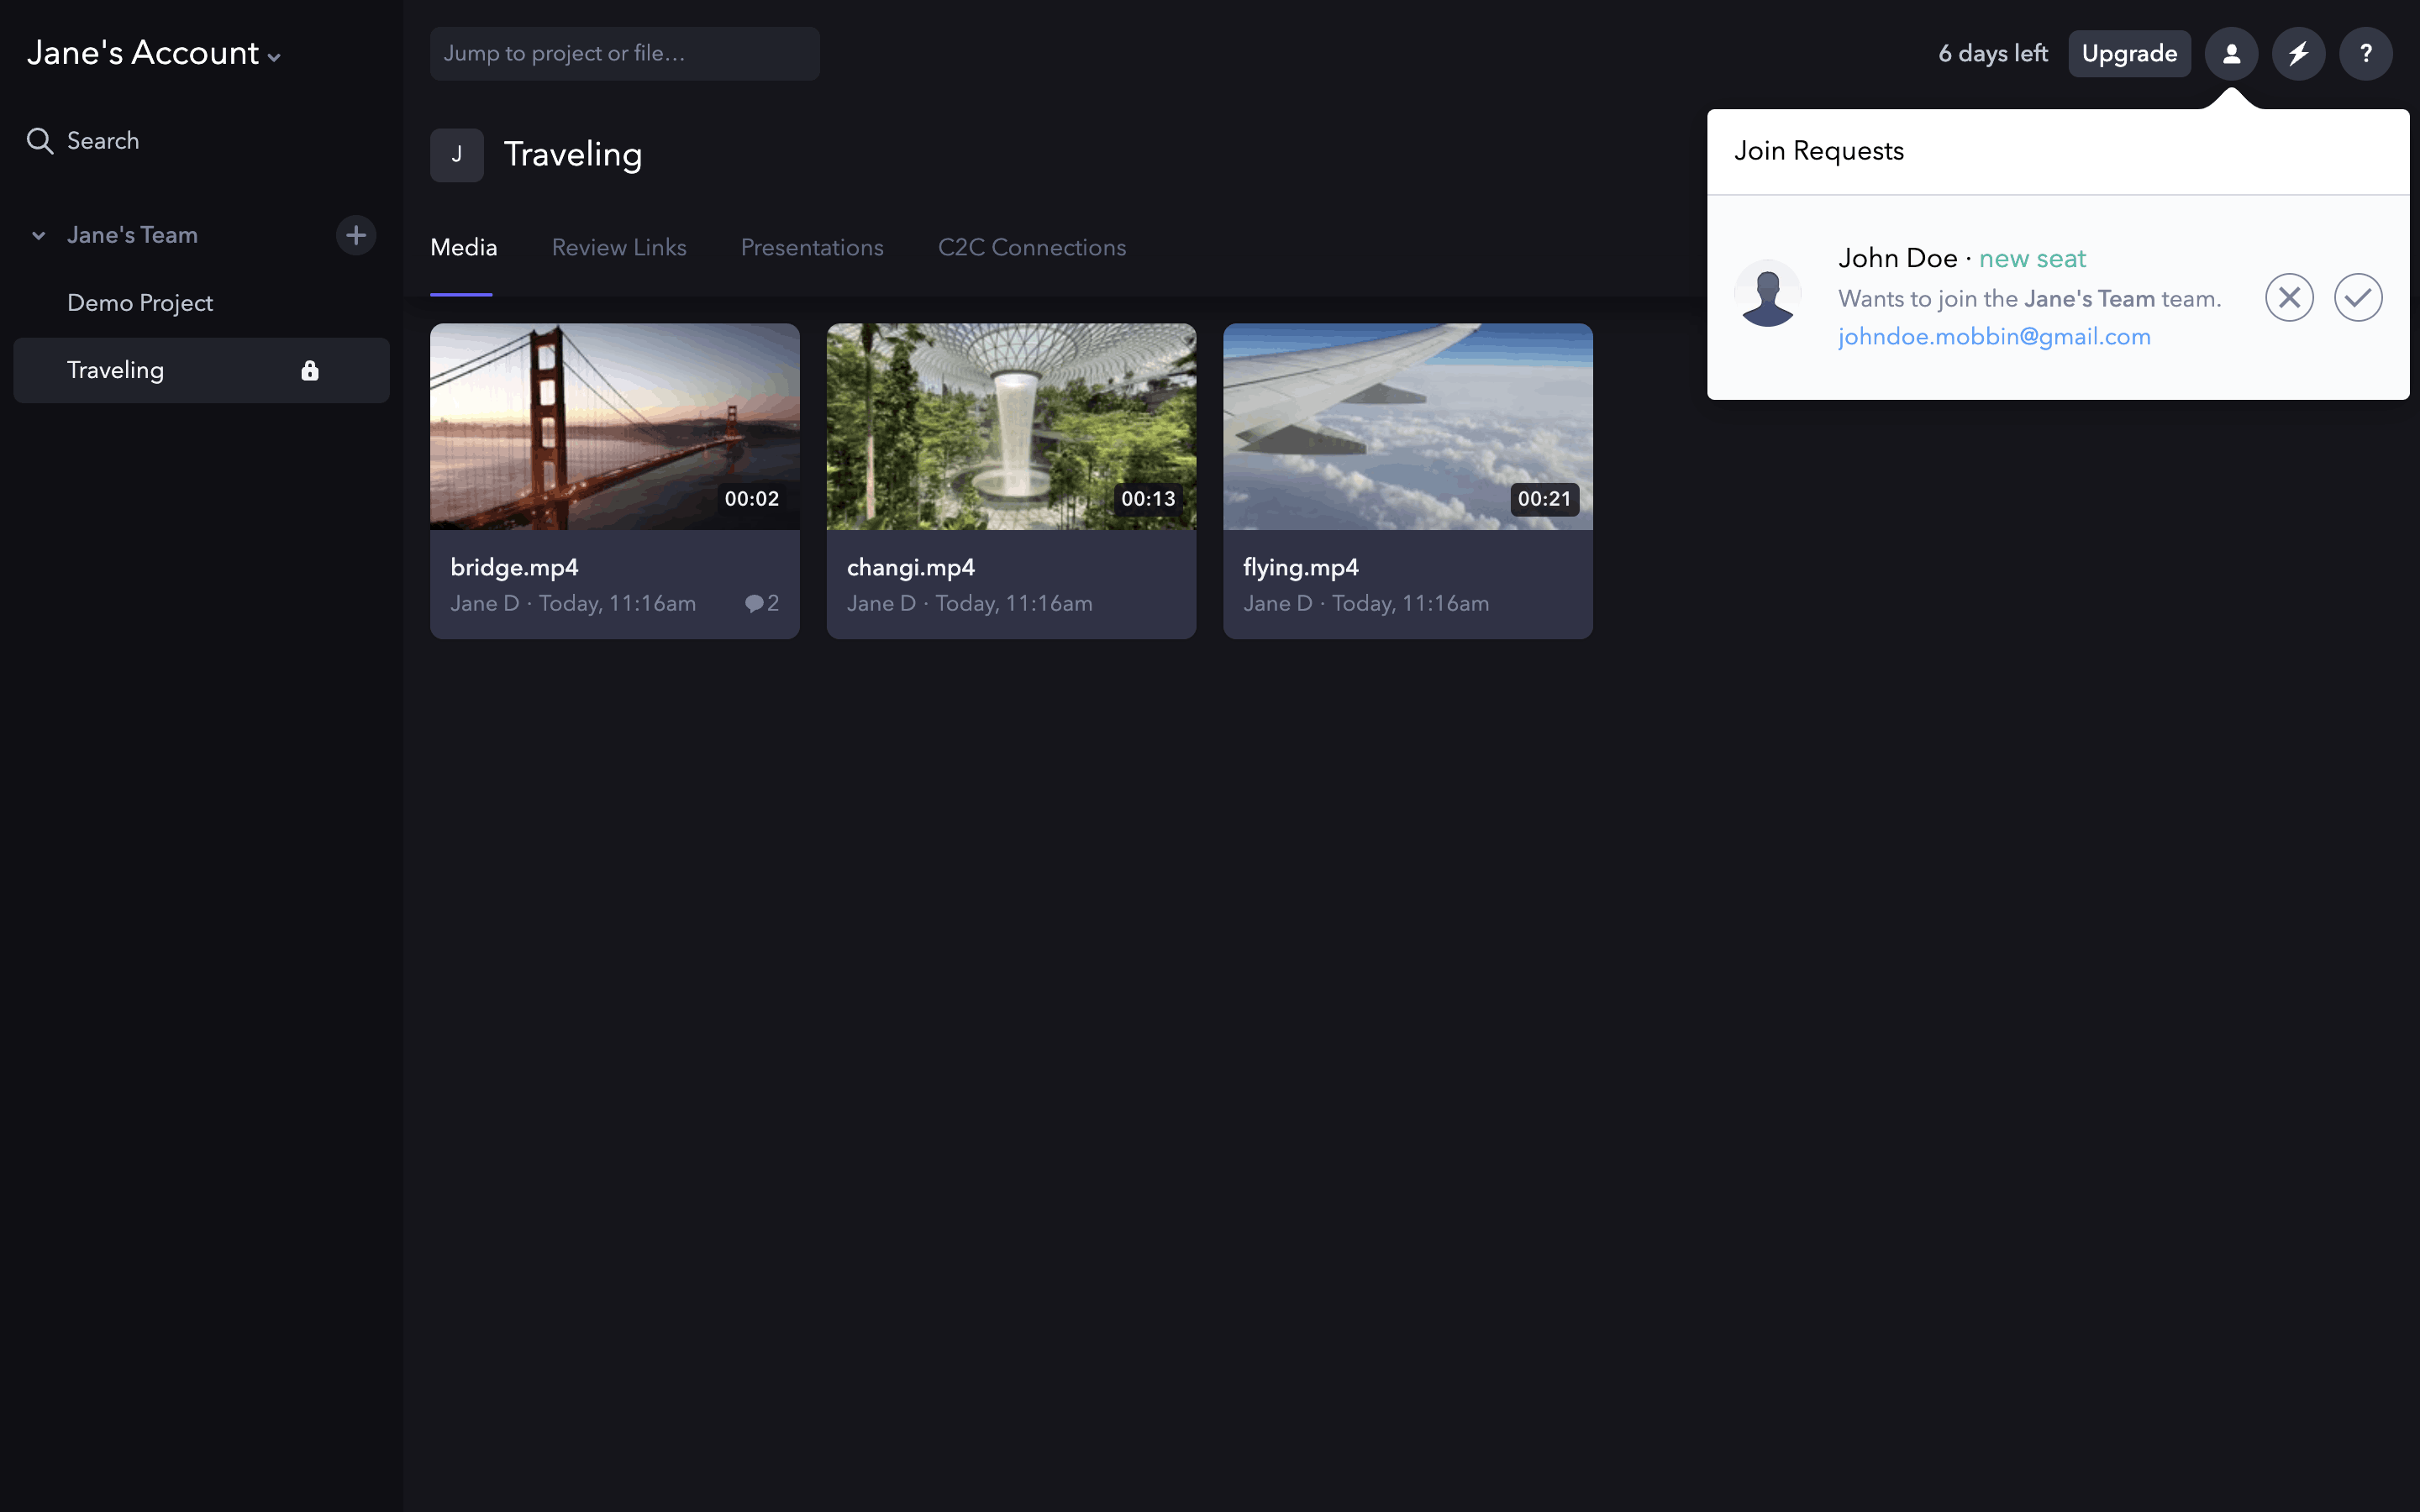Open the question mark help icon

coord(2365,54)
